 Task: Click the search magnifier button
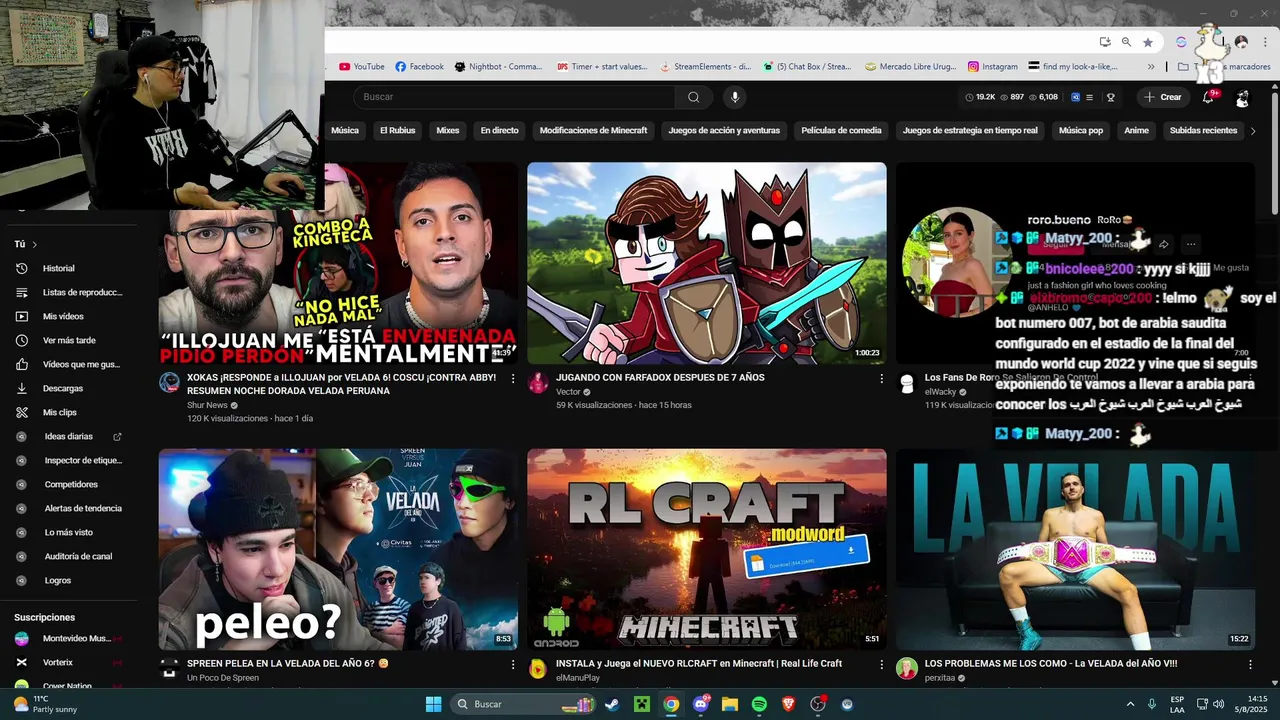point(694,97)
